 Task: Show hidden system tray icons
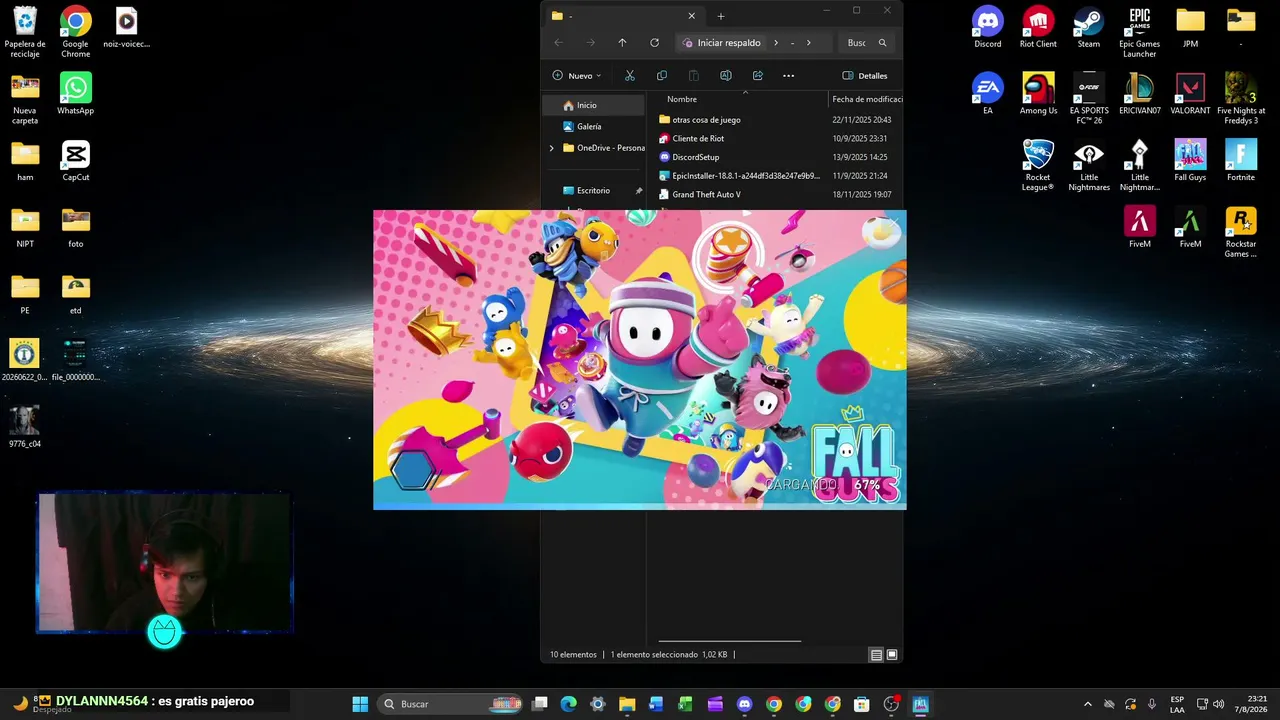coord(1088,704)
